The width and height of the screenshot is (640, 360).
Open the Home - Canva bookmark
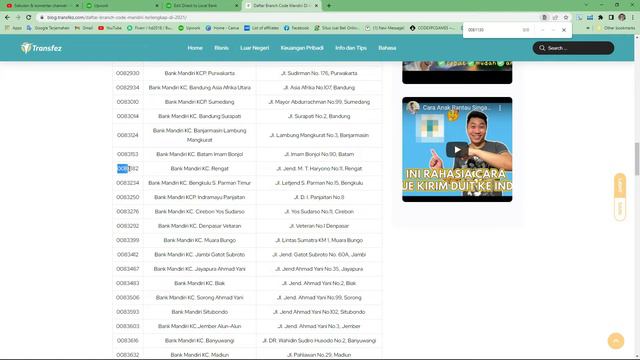[x=222, y=28]
